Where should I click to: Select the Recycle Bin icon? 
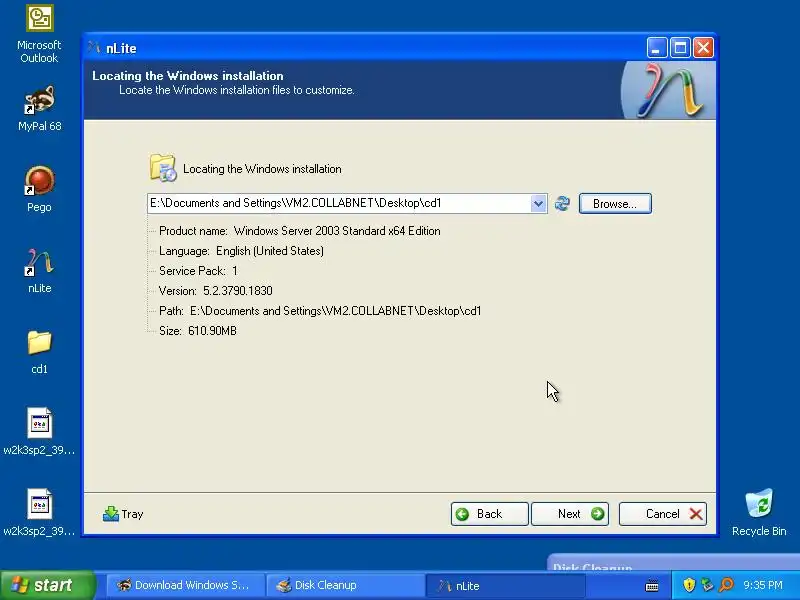point(759,512)
